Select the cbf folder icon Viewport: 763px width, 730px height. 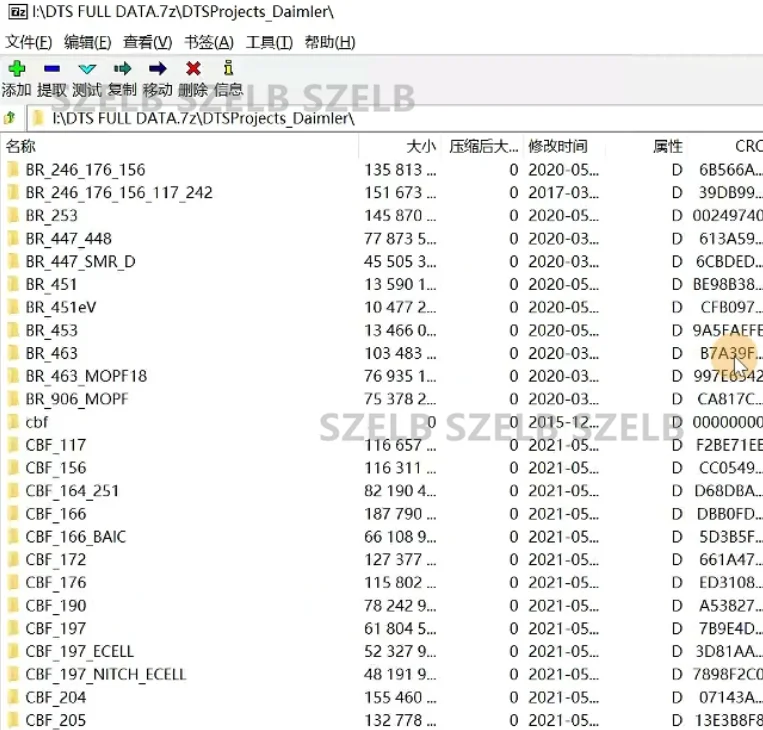[13, 422]
